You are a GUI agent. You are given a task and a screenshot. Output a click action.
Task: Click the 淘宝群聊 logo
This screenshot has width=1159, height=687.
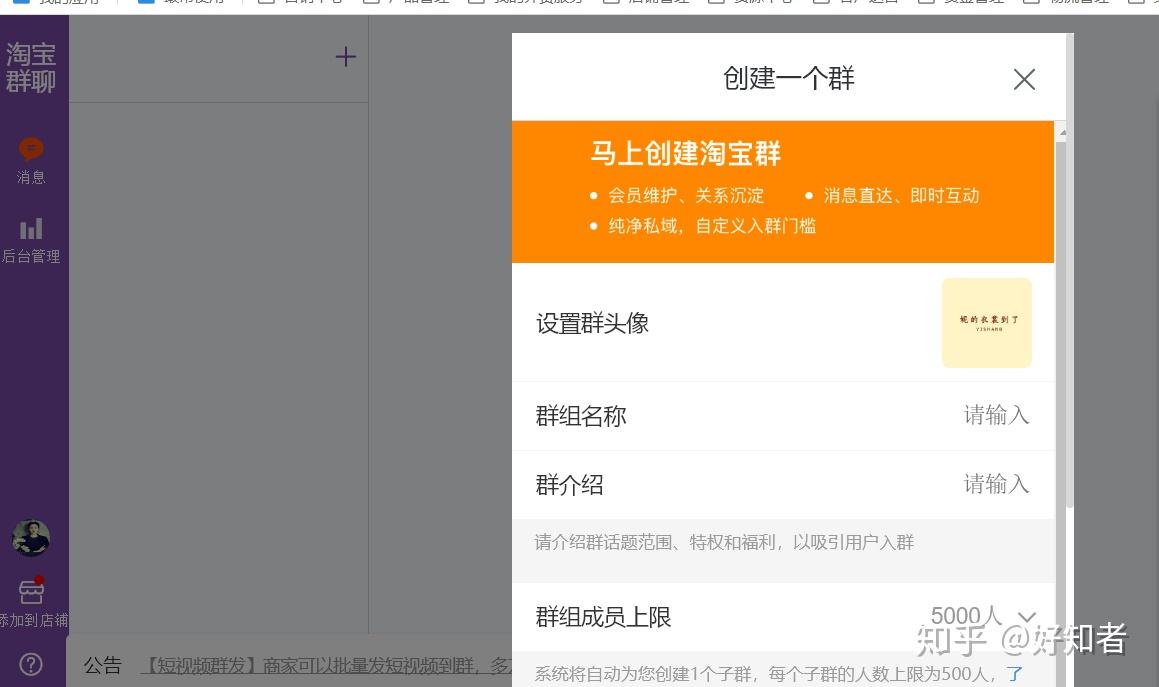coord(31,67)
